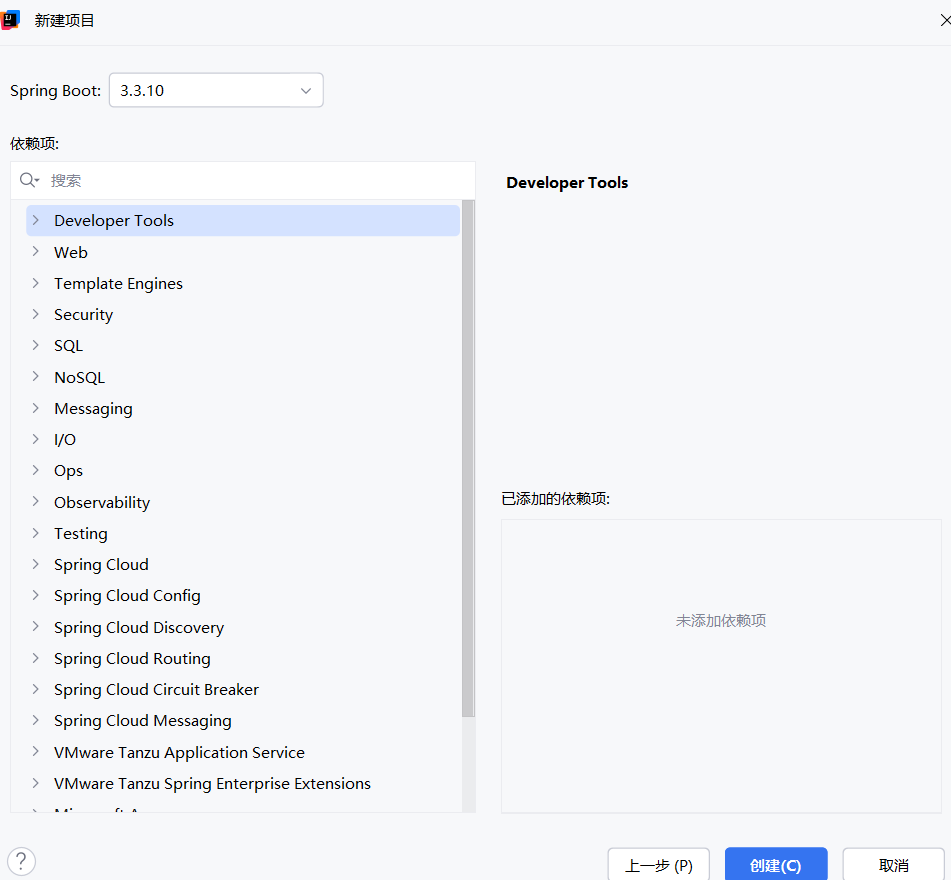The image size is (951, 880).
Task: Expand the Web category chevron
Action: 36,252
